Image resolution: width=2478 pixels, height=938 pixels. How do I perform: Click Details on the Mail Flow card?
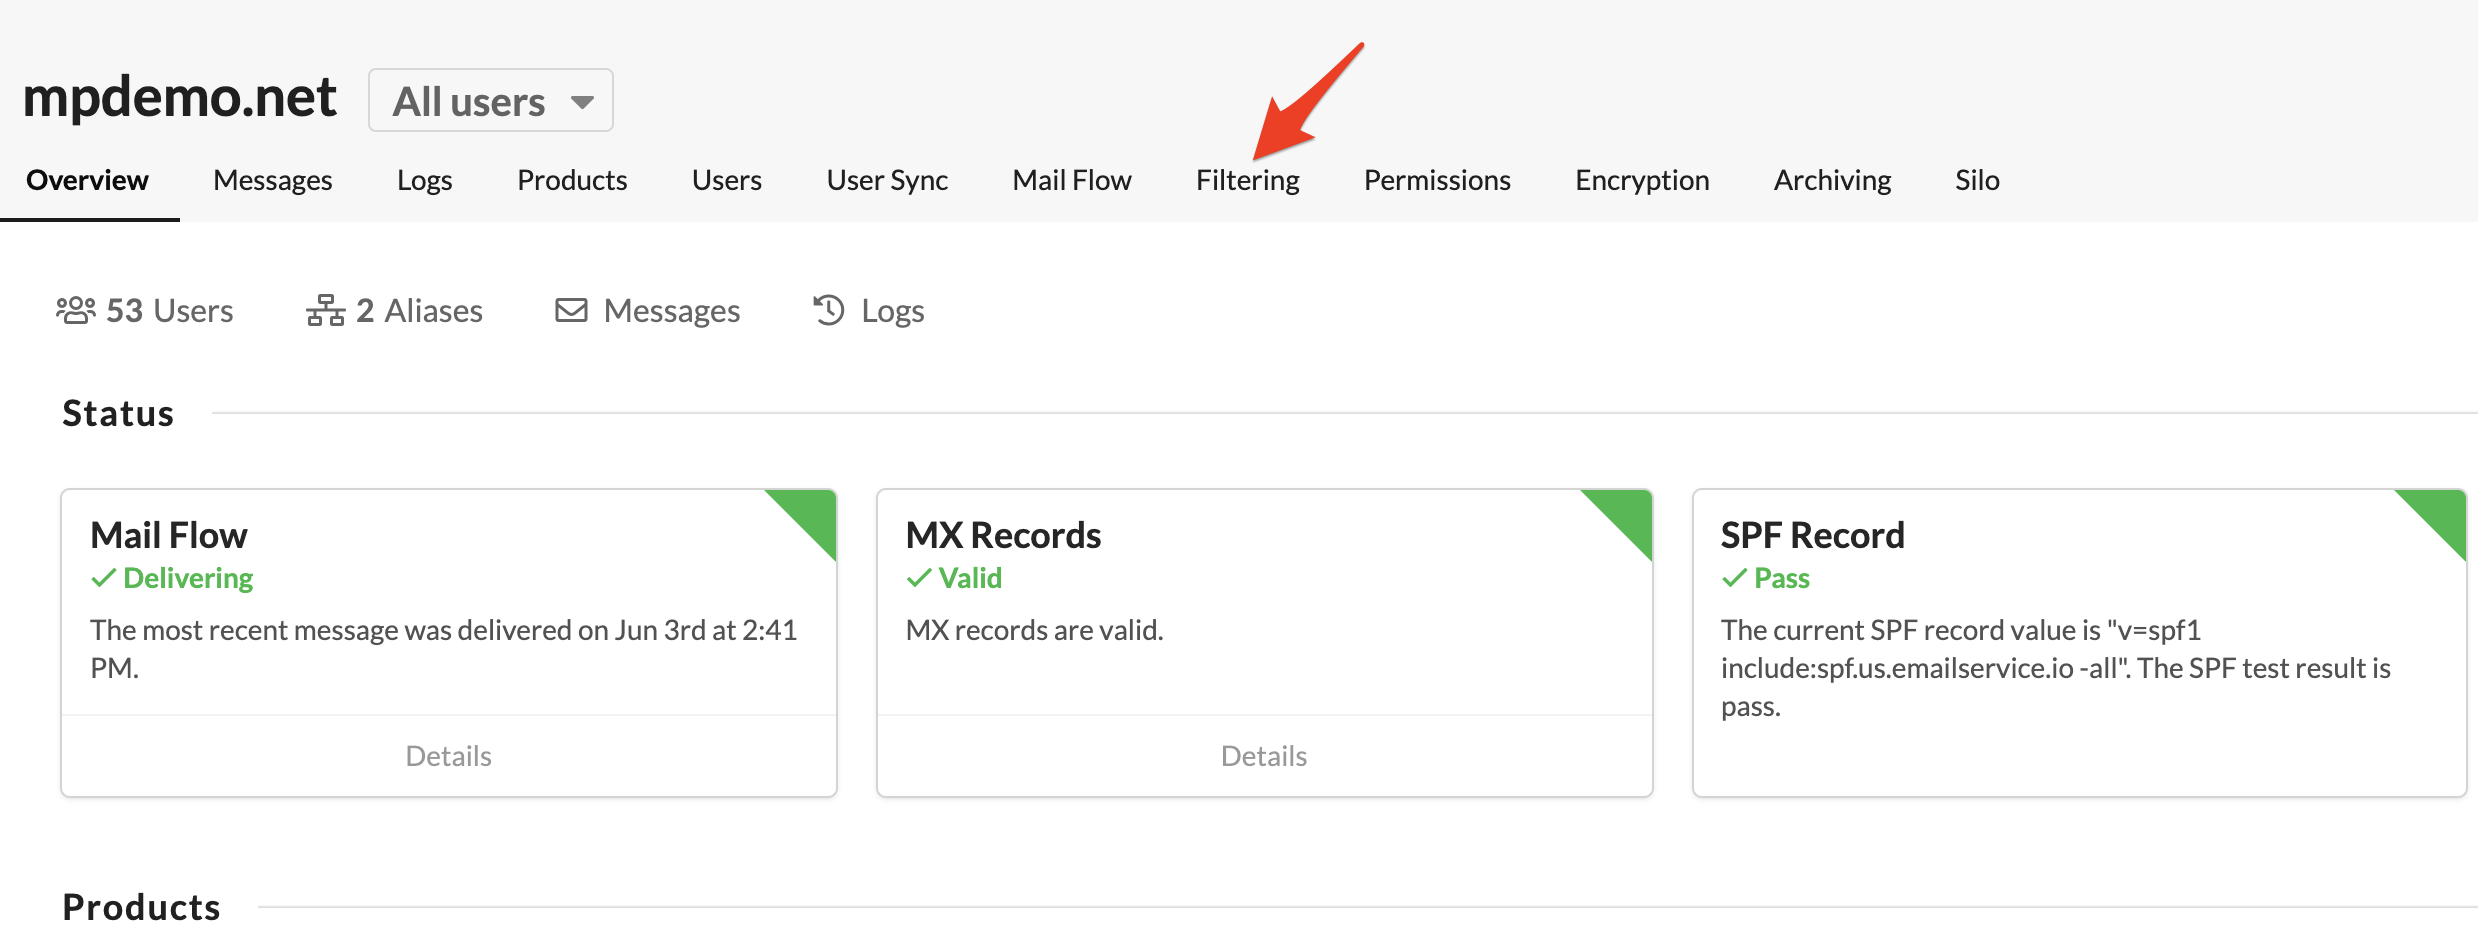pos(449,756)
